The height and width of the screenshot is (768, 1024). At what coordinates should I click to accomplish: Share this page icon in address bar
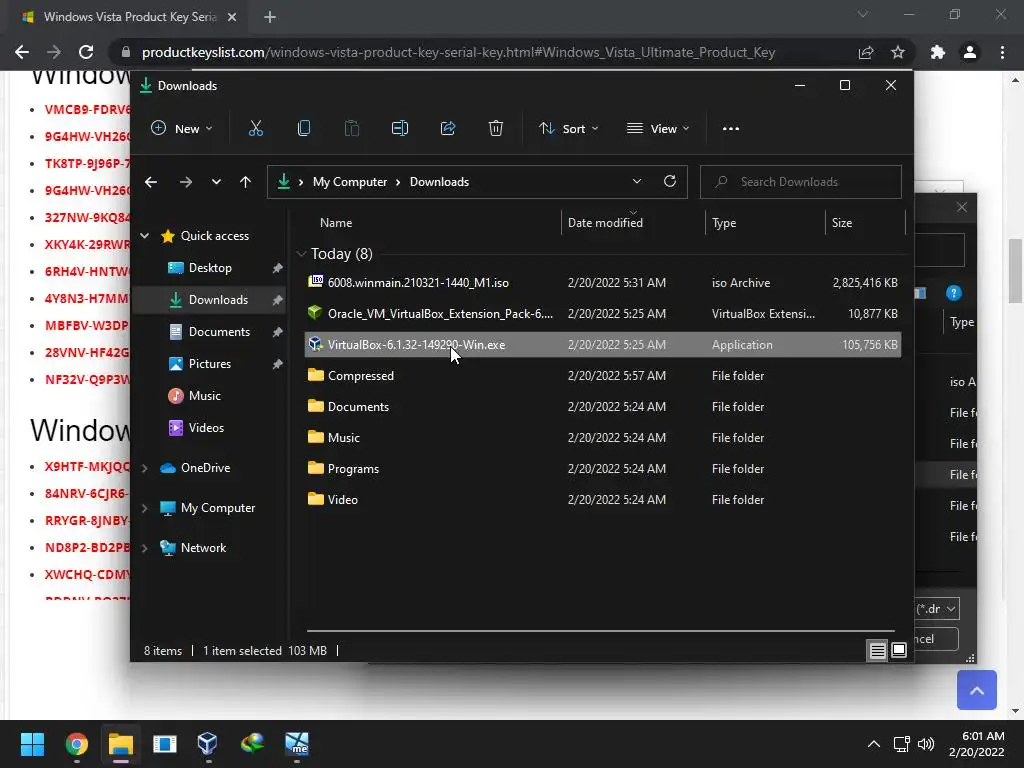coord(866,52)
